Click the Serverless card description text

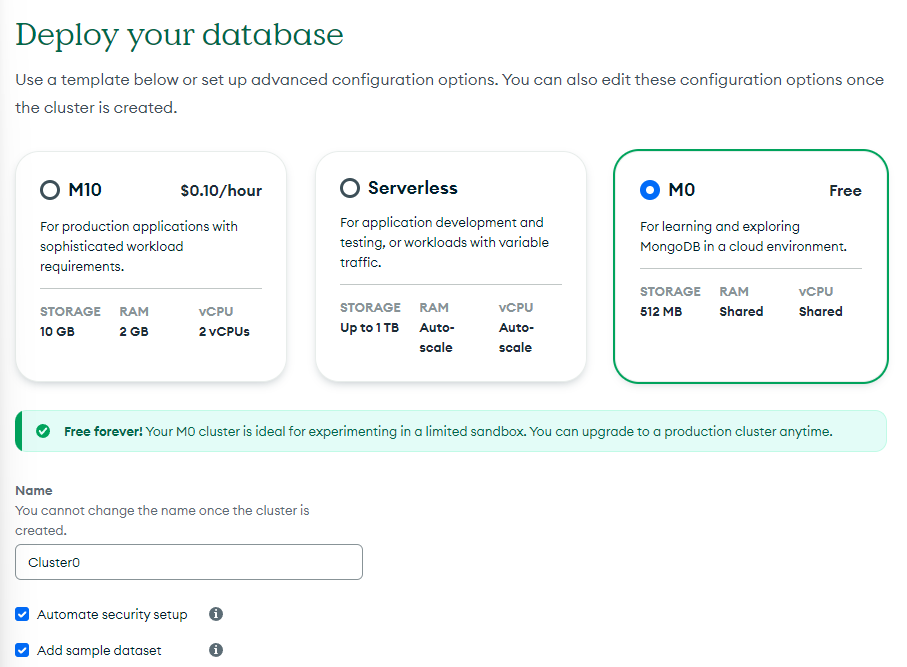pyautogui.click(x=444, y=242)
